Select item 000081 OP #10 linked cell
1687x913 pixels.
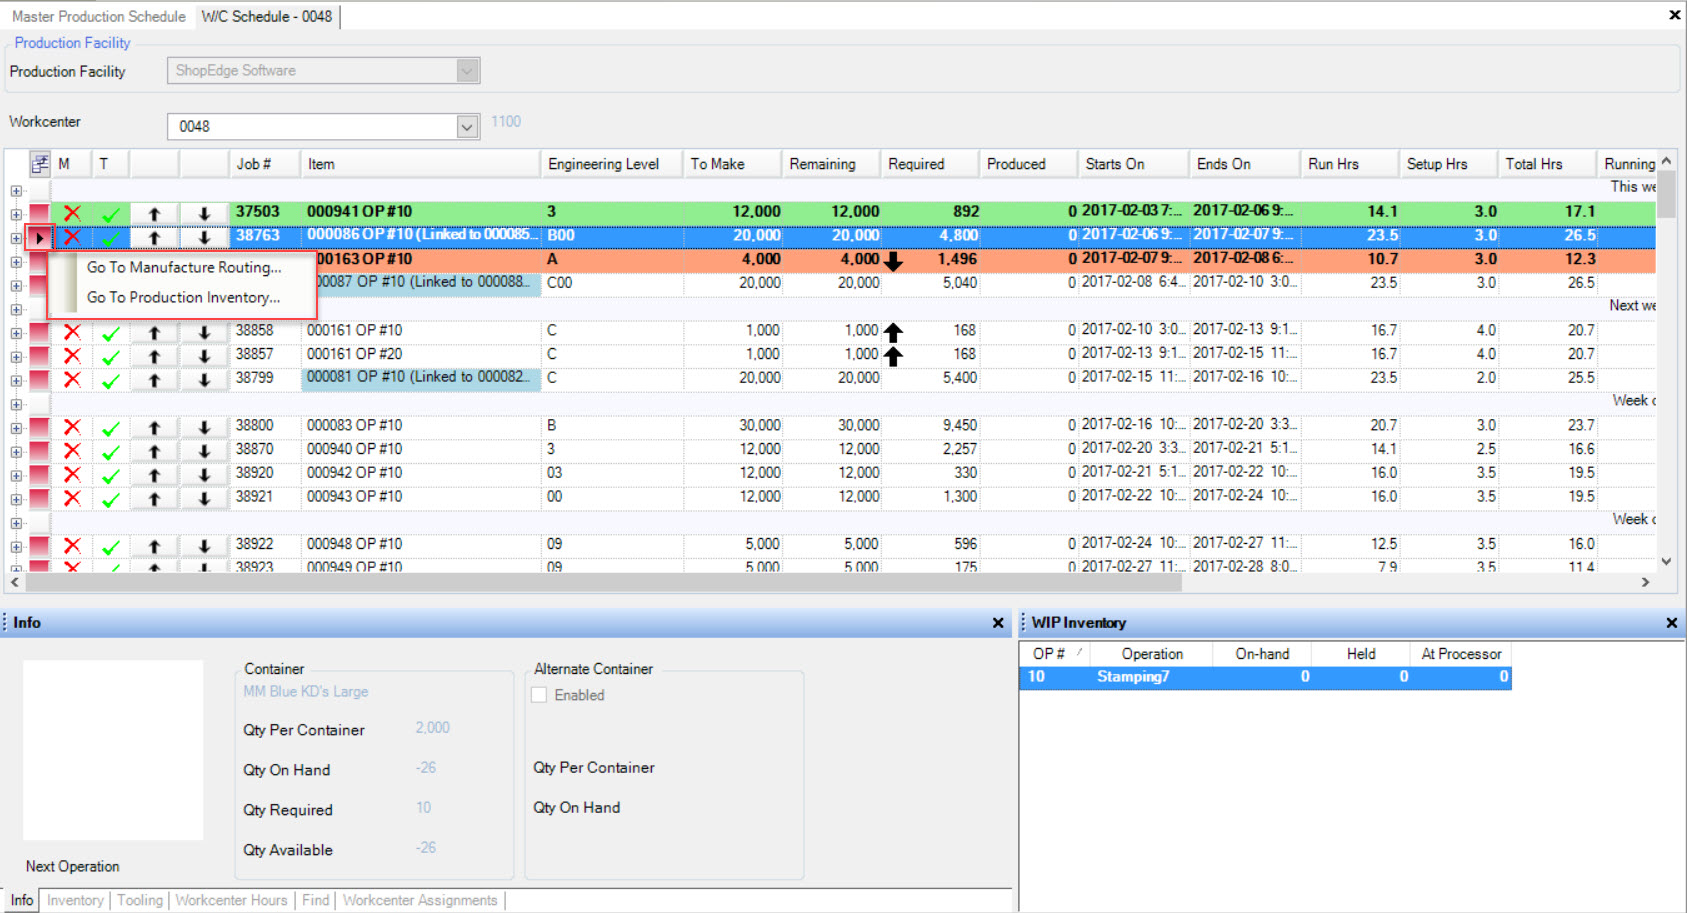(420, 378)
